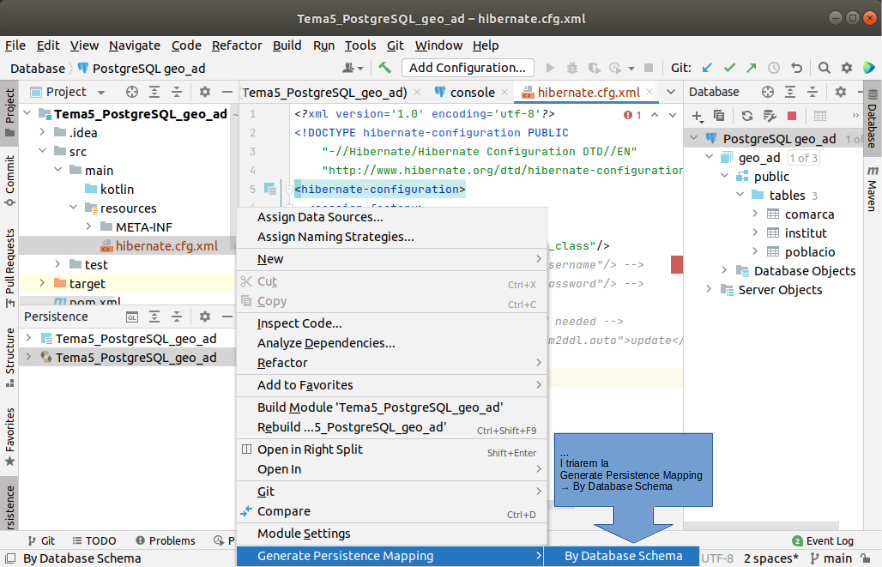
Task: Select the institut table
Action: tap(806, 233)
